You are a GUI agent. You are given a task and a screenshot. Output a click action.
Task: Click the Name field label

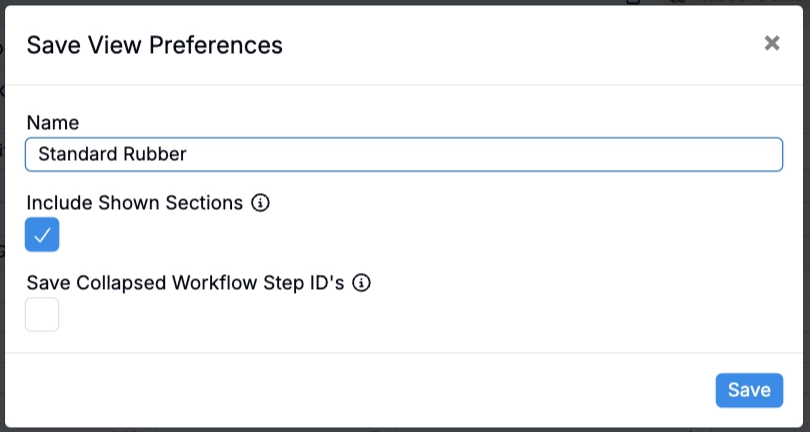click(53, 122)
